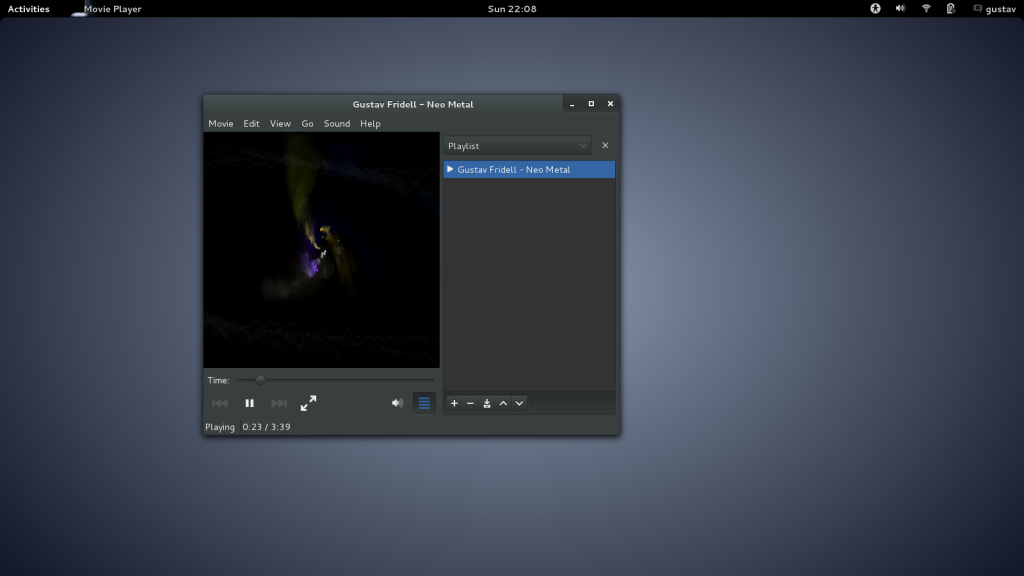
Task: Open the sidebar view selector dropdown
Action: click(x=516, y=145)
